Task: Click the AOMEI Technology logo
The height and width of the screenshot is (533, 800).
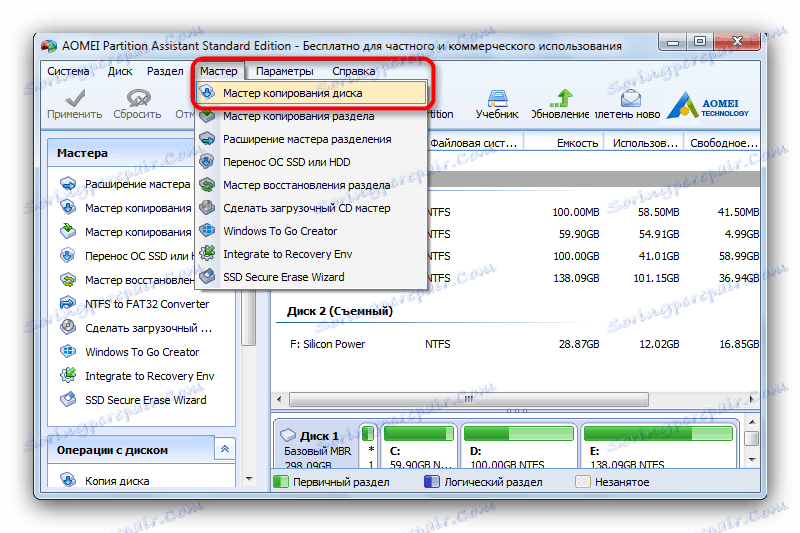Action: tap(708, 105)
